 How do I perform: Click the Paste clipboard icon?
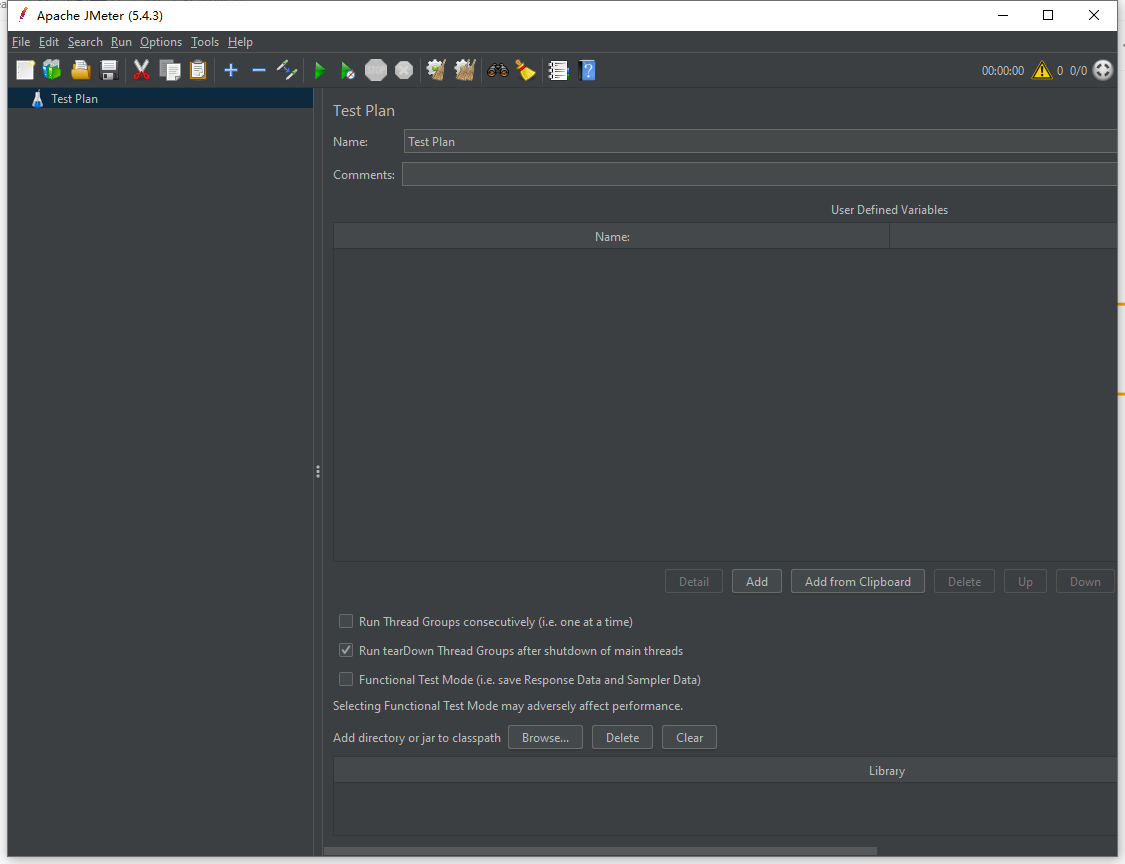(198, 70)
